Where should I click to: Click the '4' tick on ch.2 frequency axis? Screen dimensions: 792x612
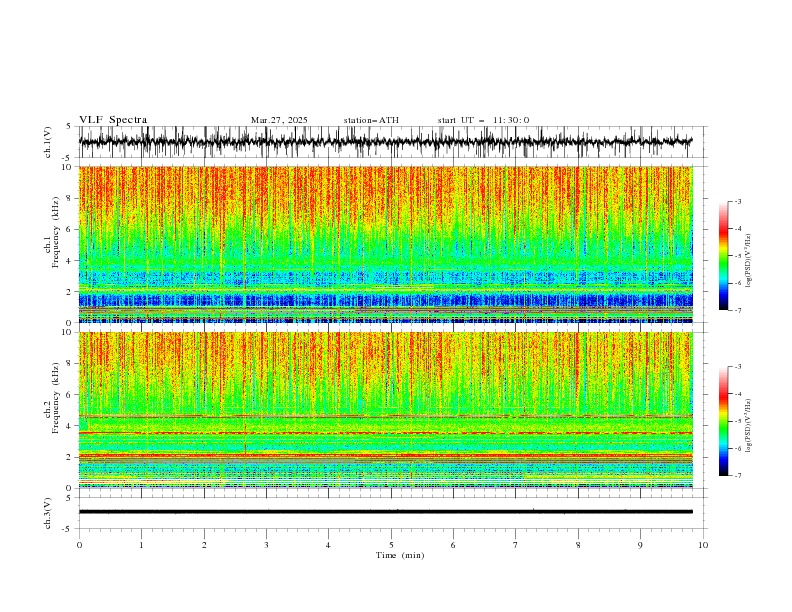tap(70, 426)
